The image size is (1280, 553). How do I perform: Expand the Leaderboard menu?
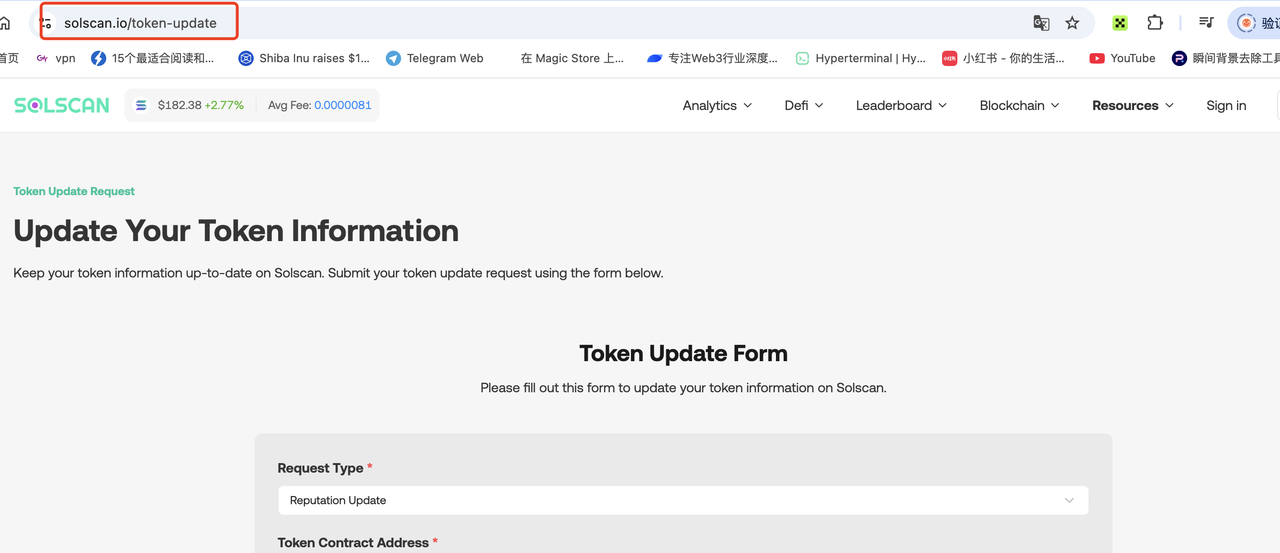click(901, 105)
